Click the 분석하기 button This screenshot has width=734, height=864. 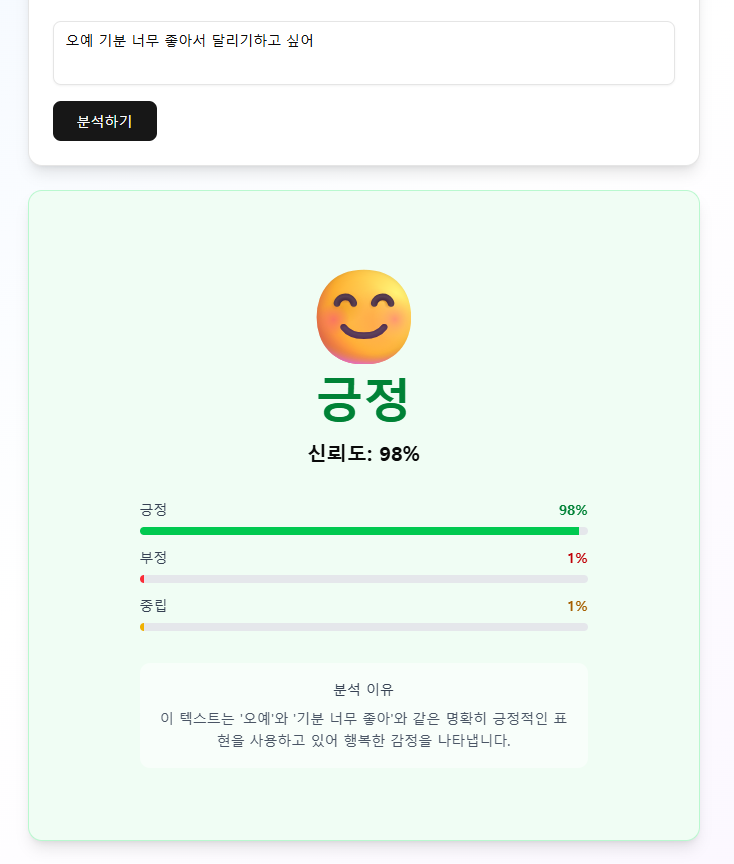tap(105, 121)
